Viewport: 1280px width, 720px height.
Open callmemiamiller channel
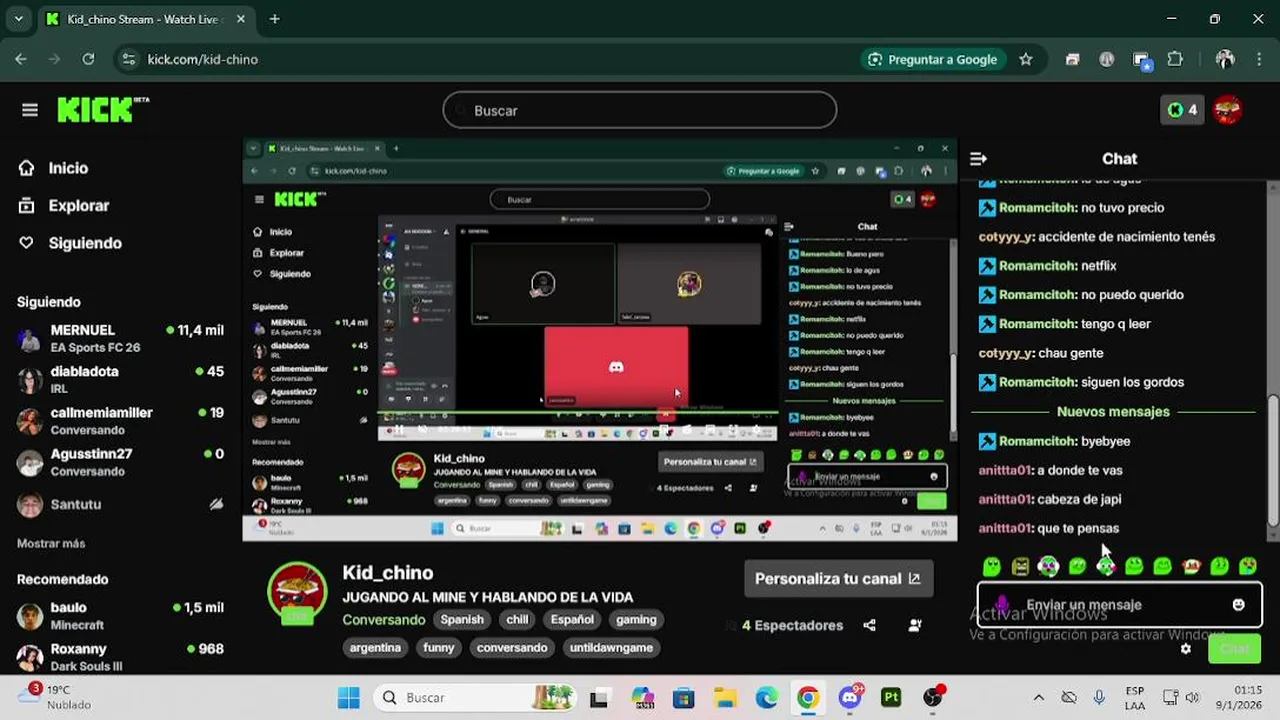coord(120,420)
